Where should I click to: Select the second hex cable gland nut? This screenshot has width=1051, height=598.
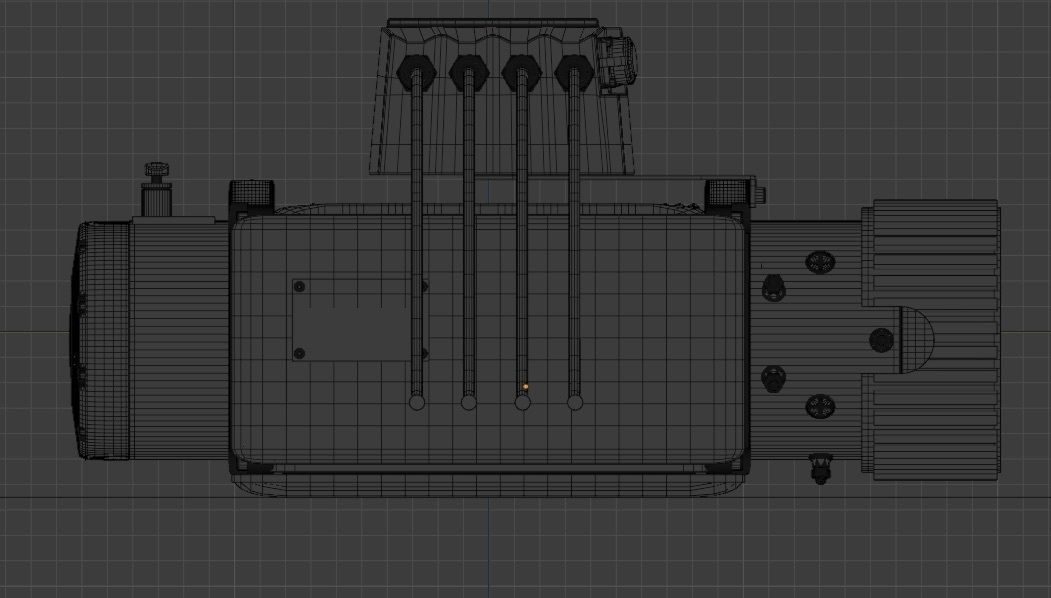pos(469,72)
